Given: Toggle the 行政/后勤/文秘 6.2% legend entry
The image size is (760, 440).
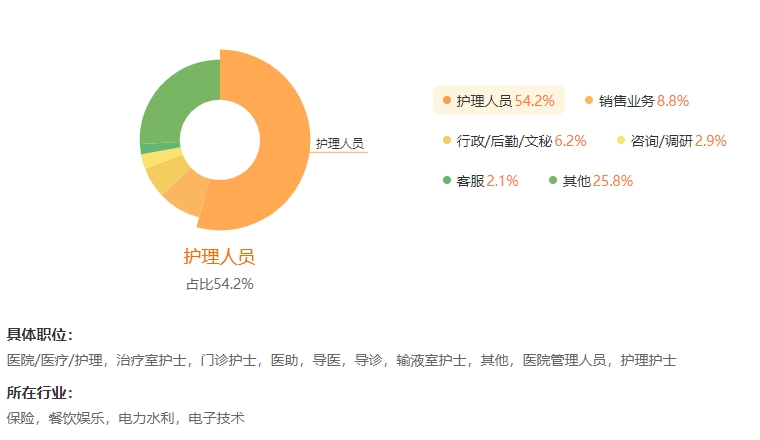Looking at the screenshot, I should tap(514, 141).
